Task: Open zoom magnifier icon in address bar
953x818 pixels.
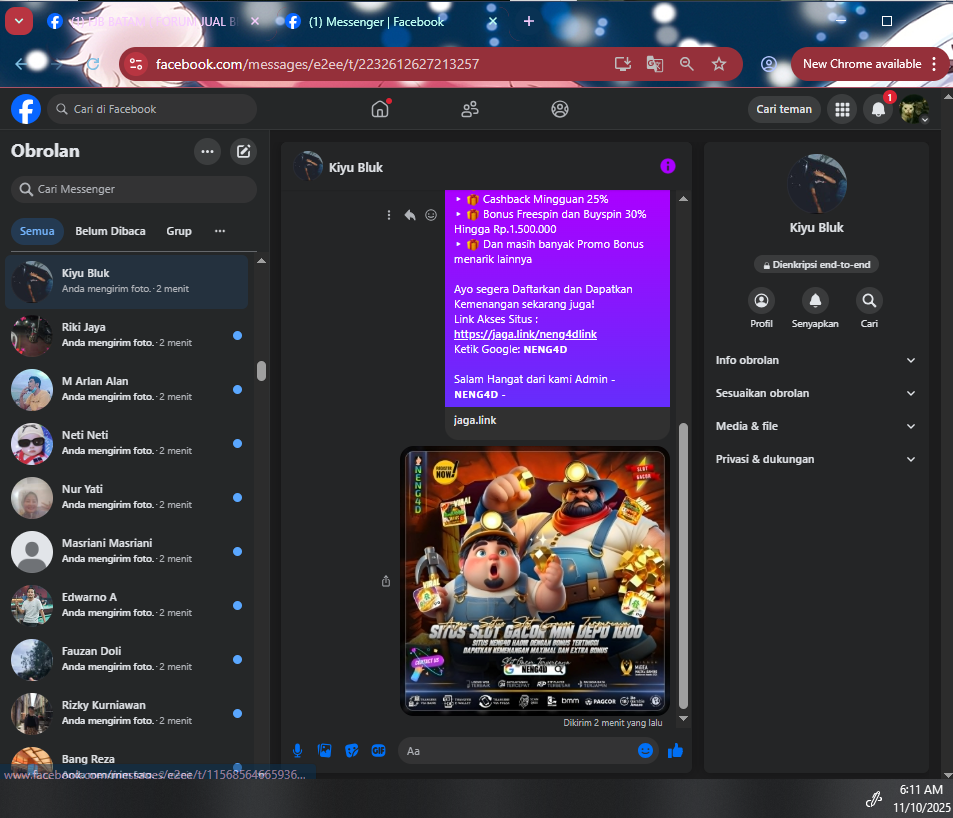Action: [x=687, y=64]
